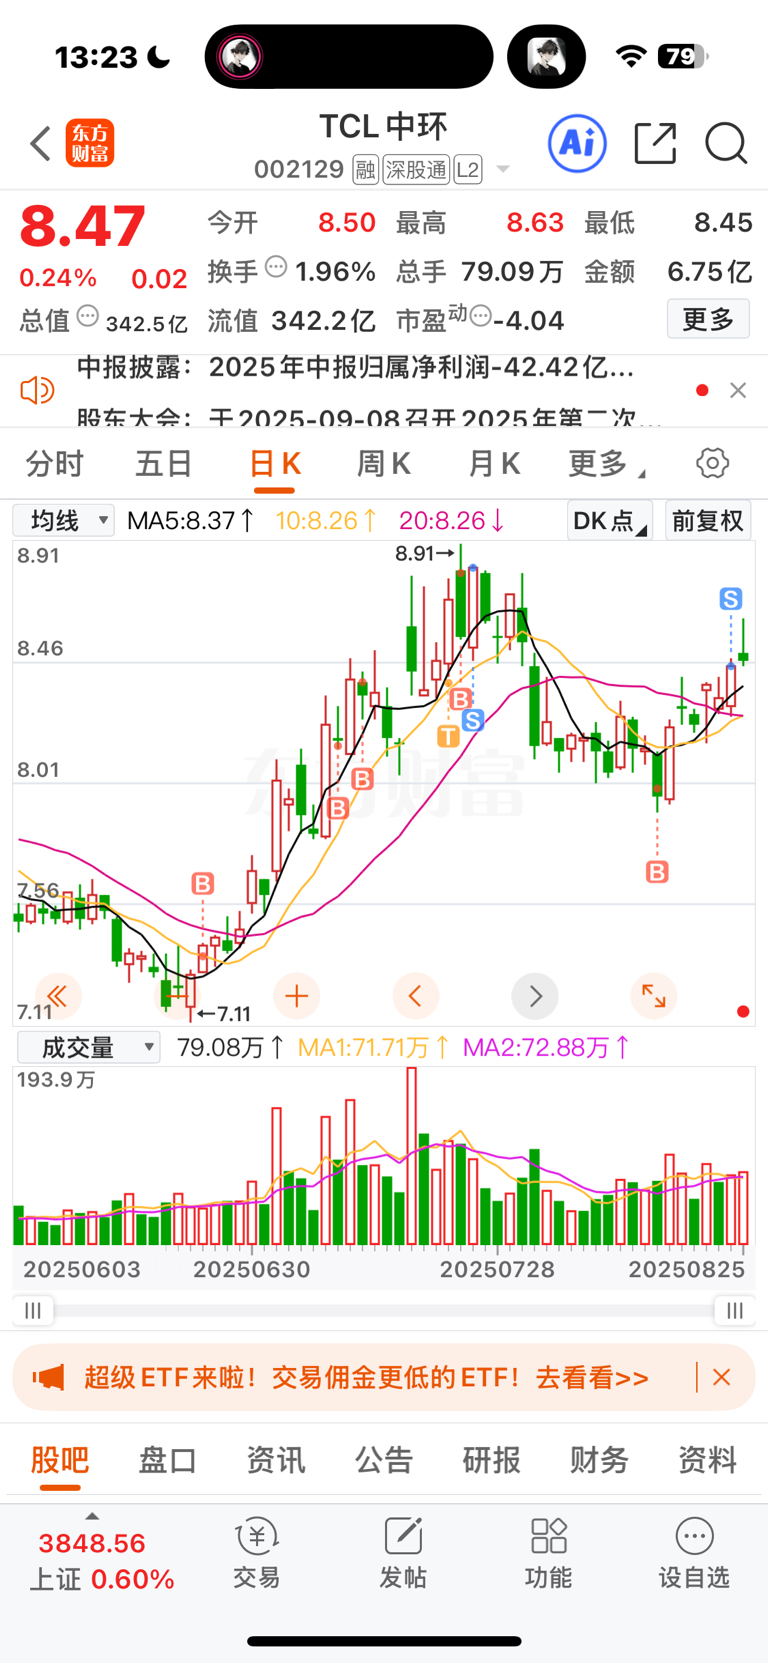Open the 公告 tab
This screenshot has height=1663, width=768.
point(384,1460)
